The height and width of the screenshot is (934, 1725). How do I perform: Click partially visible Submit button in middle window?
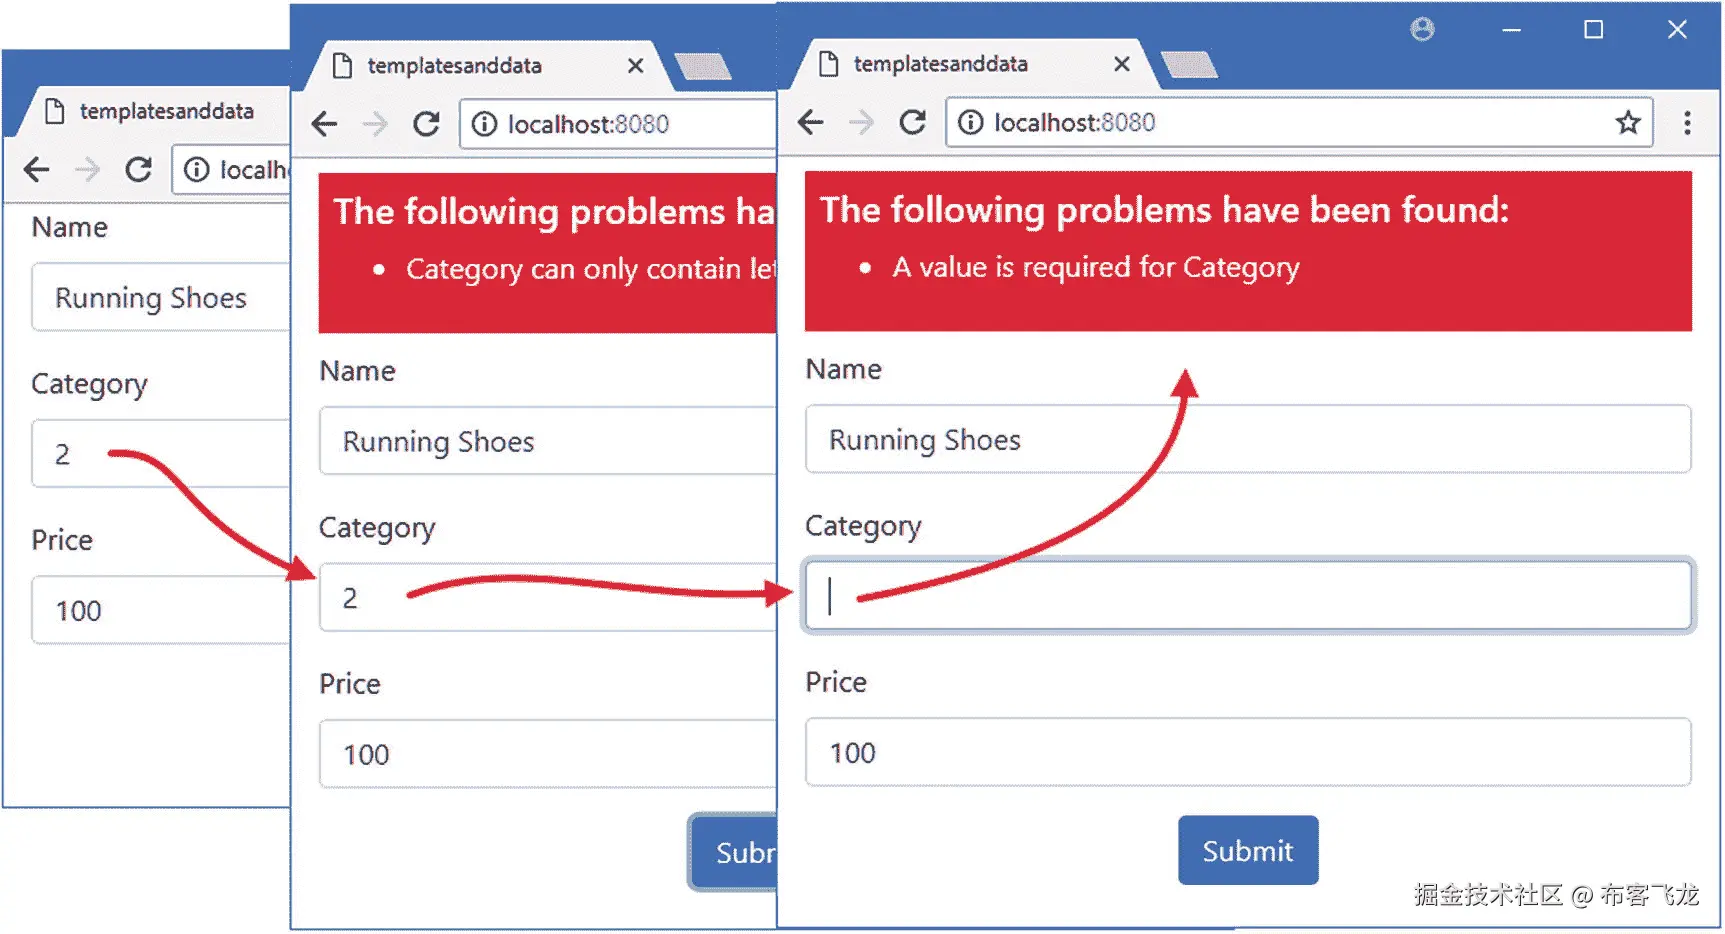[735, 852]
